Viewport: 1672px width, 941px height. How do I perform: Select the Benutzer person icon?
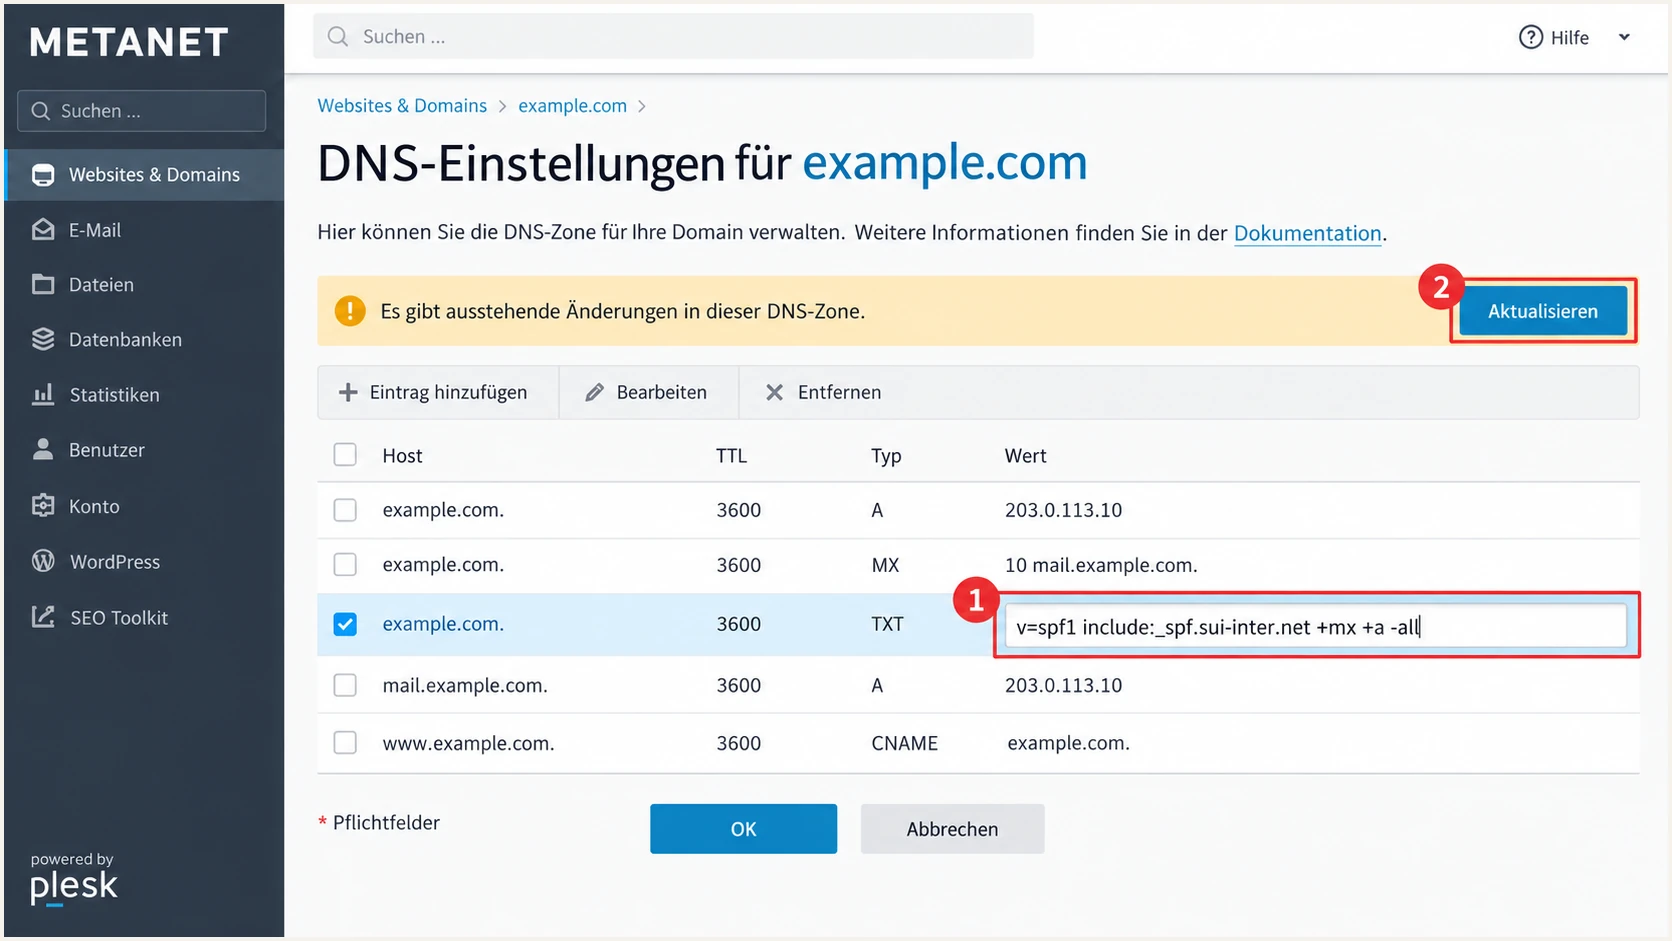tap(43, 449)
